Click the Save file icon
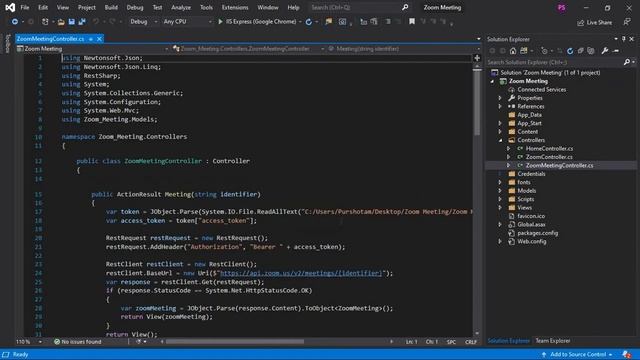 (x=71, y=22)
